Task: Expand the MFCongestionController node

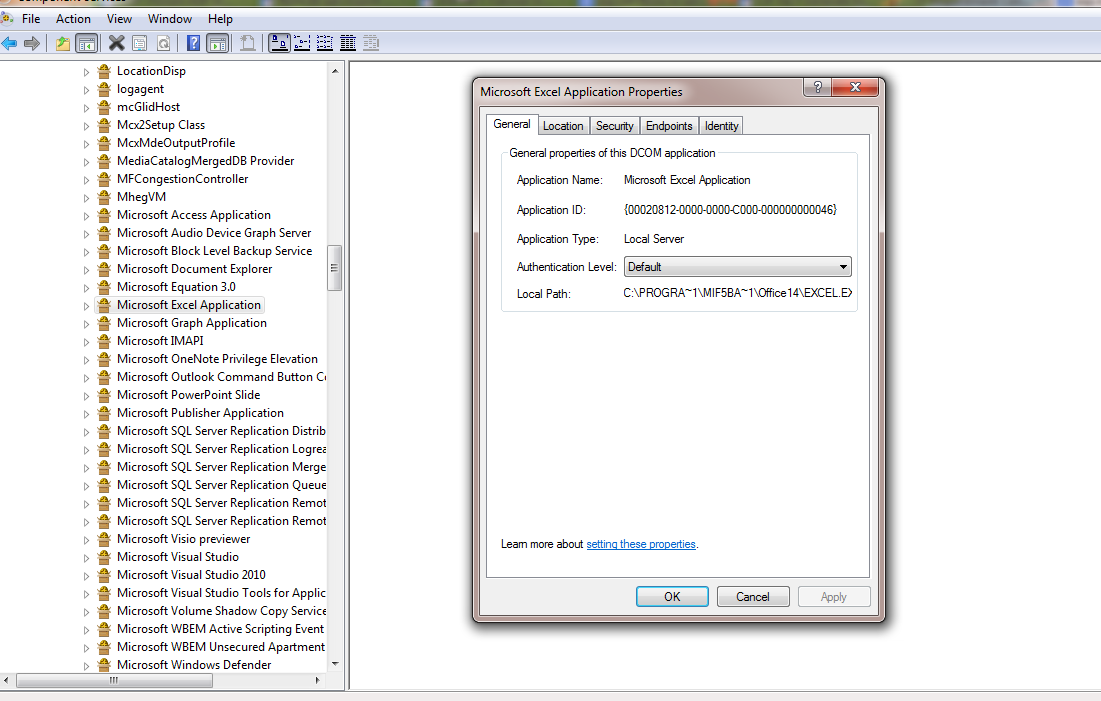Action: click(86, 180)
